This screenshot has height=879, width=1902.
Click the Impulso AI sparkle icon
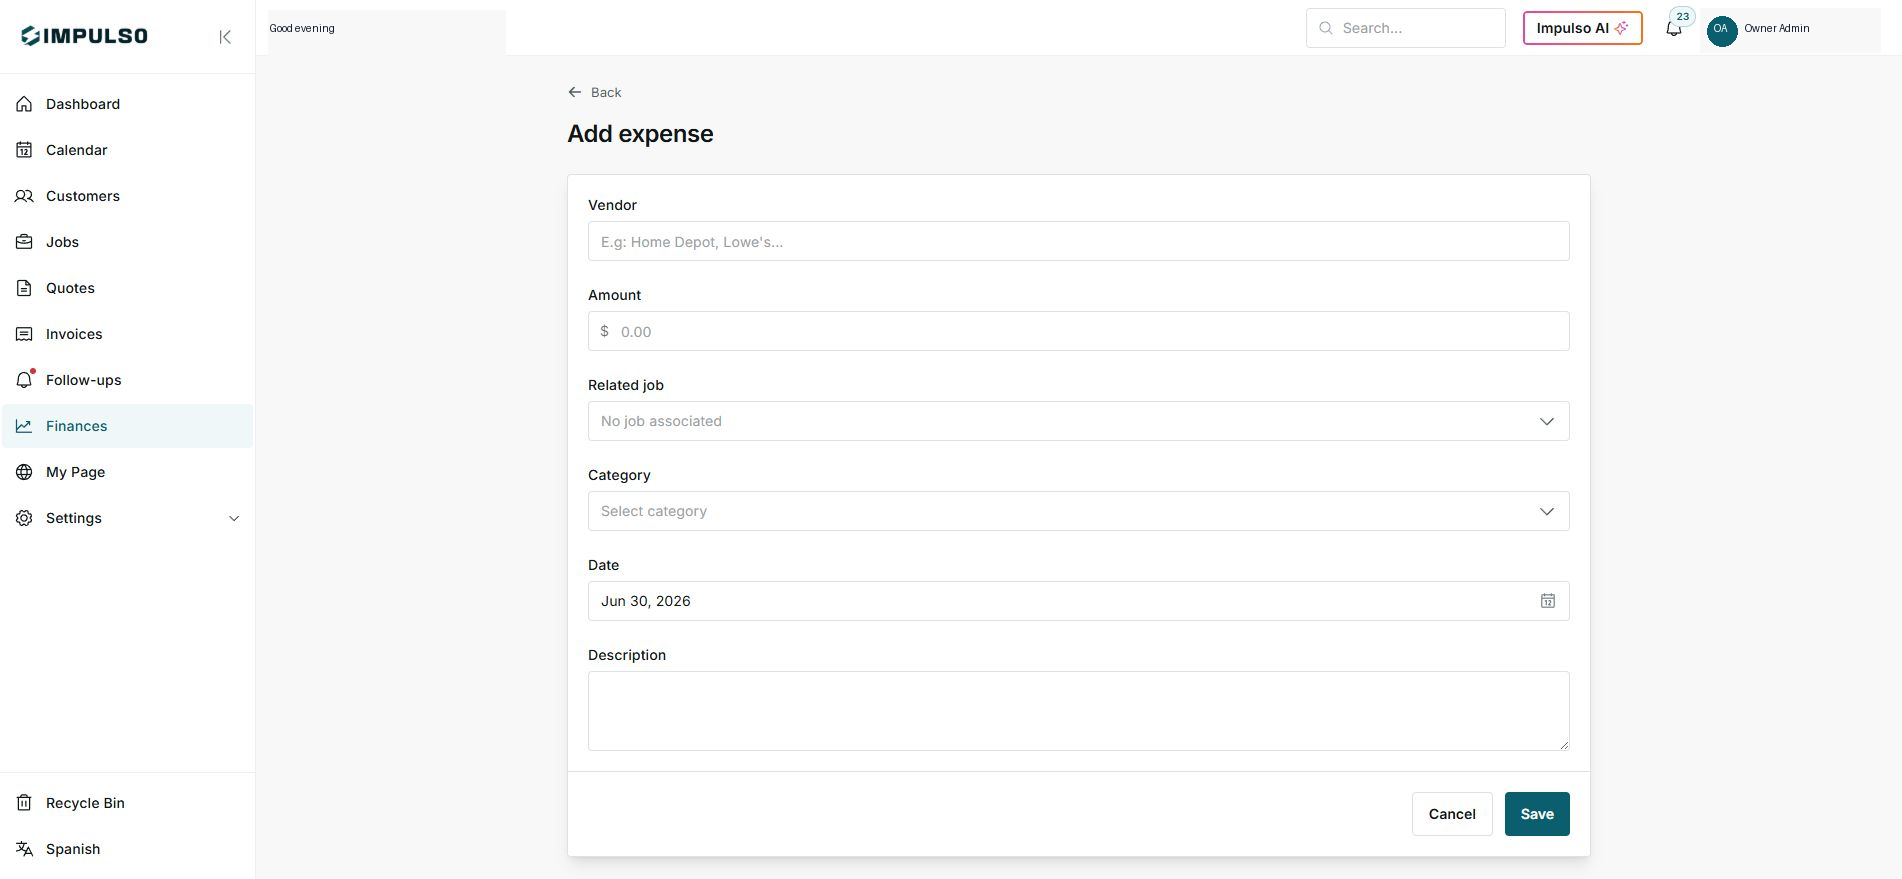point(1621,28)
